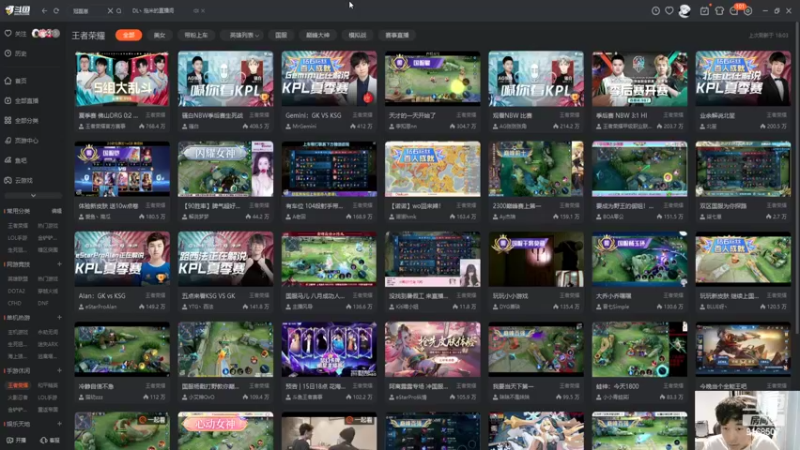
Task: Open DOTA2 category in the sidebar
Action: tap(16, 291)
